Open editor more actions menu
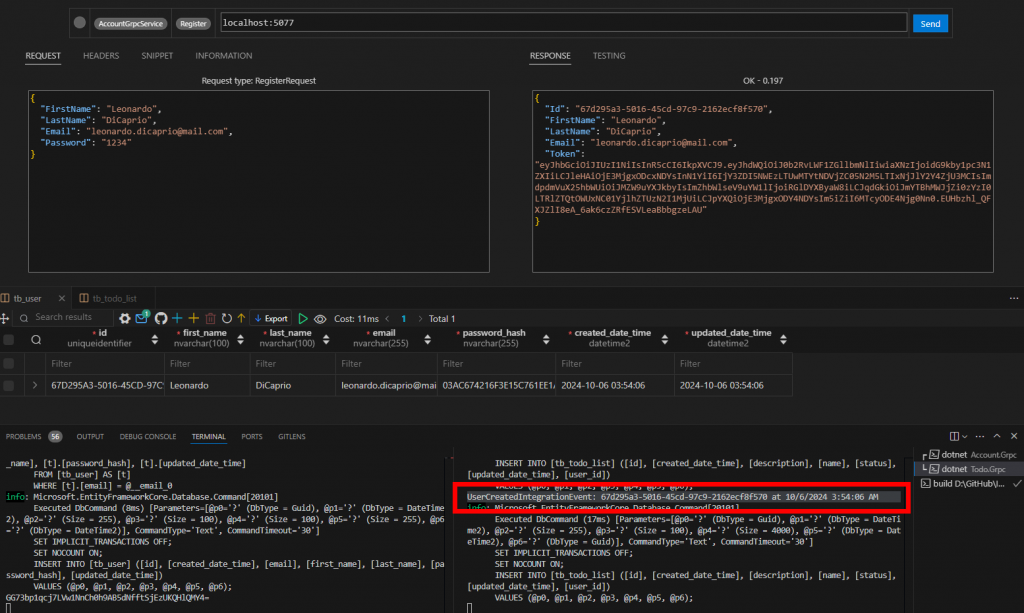This screenshot has width=1024, height=613. (x=1014, y=298)
